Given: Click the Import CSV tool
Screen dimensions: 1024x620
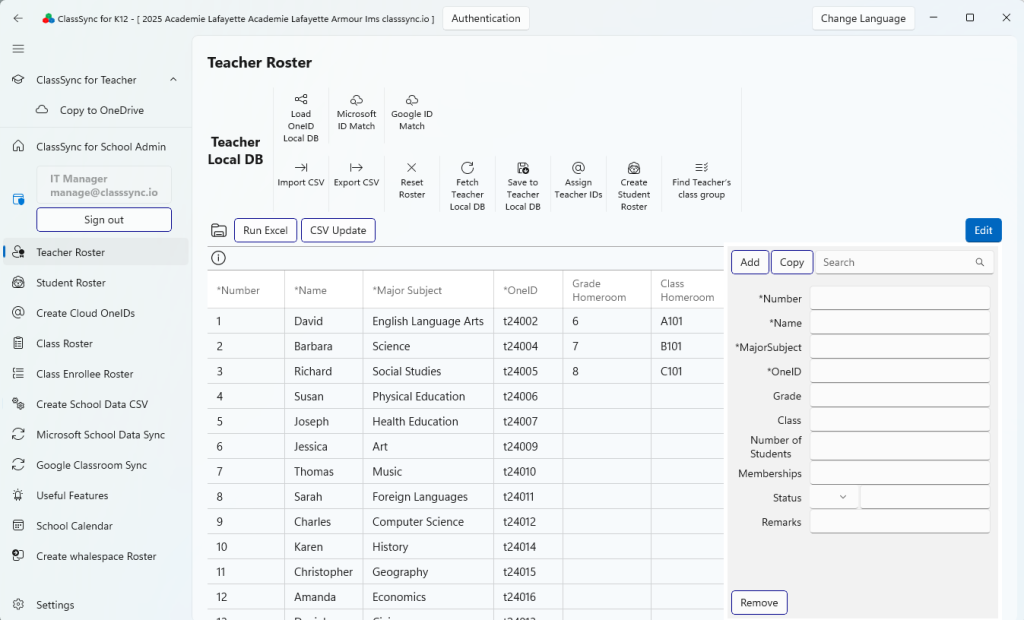Looking at the screenshot, I should (x=300, y=174).
